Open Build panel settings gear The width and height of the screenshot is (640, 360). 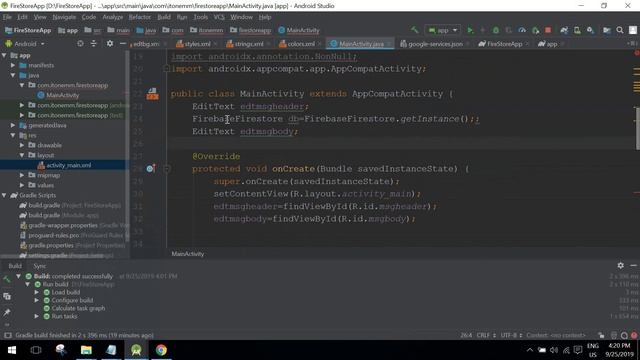point(620,266)
